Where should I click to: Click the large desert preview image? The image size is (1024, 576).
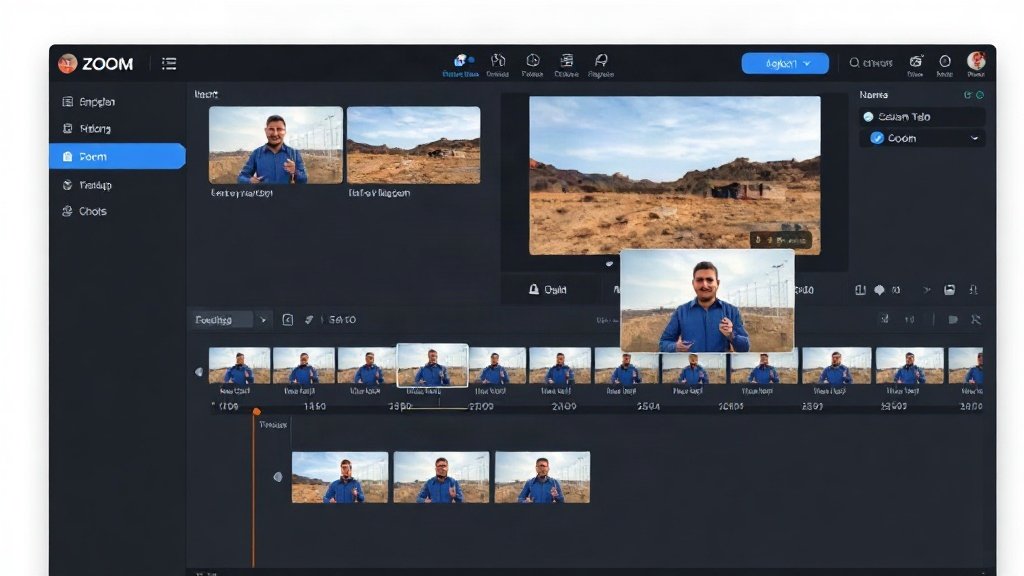pos(675,174)
